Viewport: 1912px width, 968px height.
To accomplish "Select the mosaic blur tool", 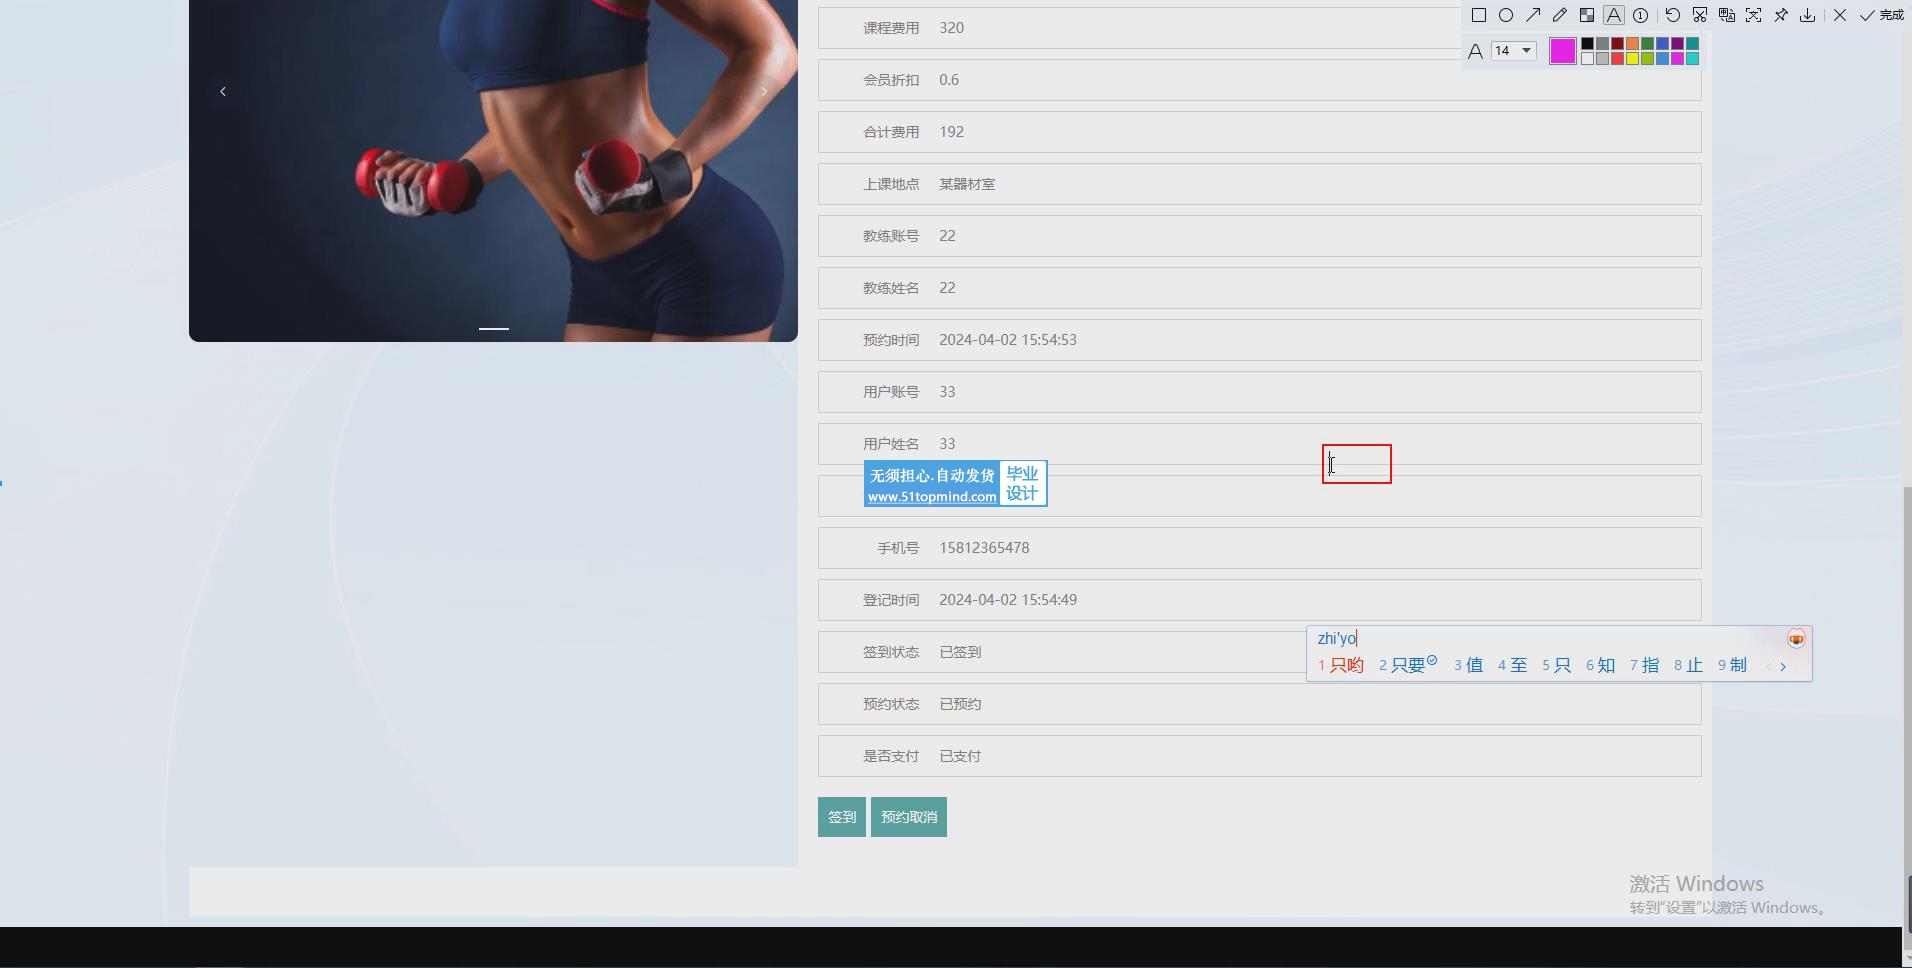I will coord(1587,15).
